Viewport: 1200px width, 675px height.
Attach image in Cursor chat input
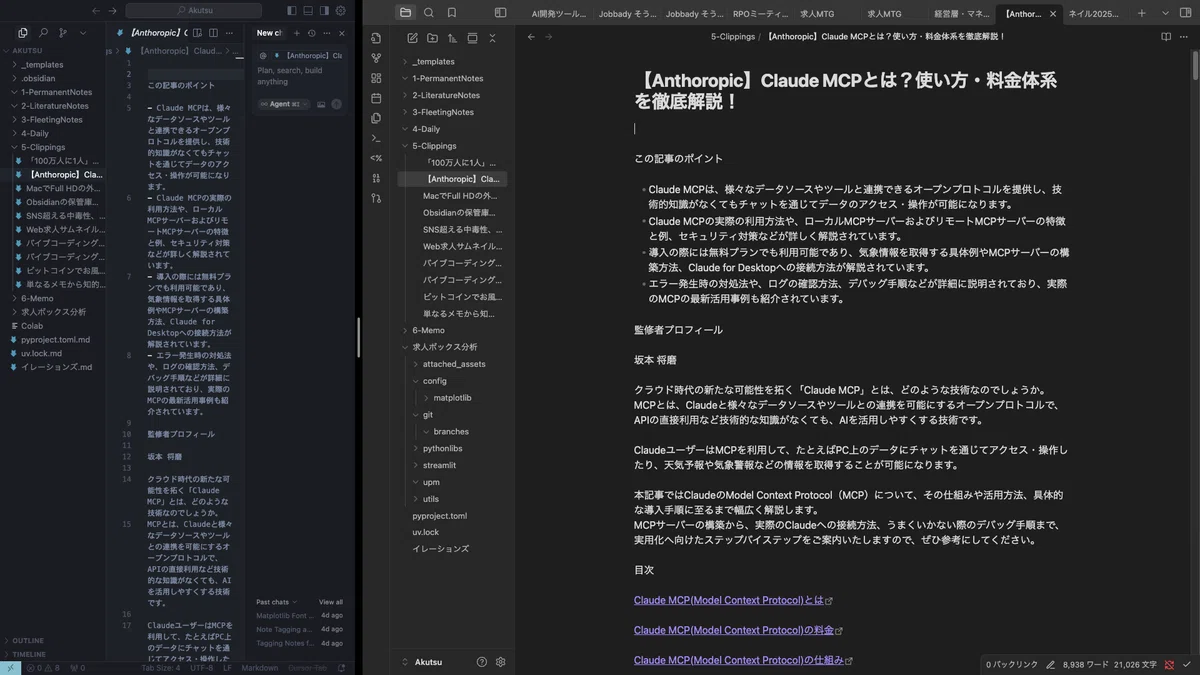(321, 104)
